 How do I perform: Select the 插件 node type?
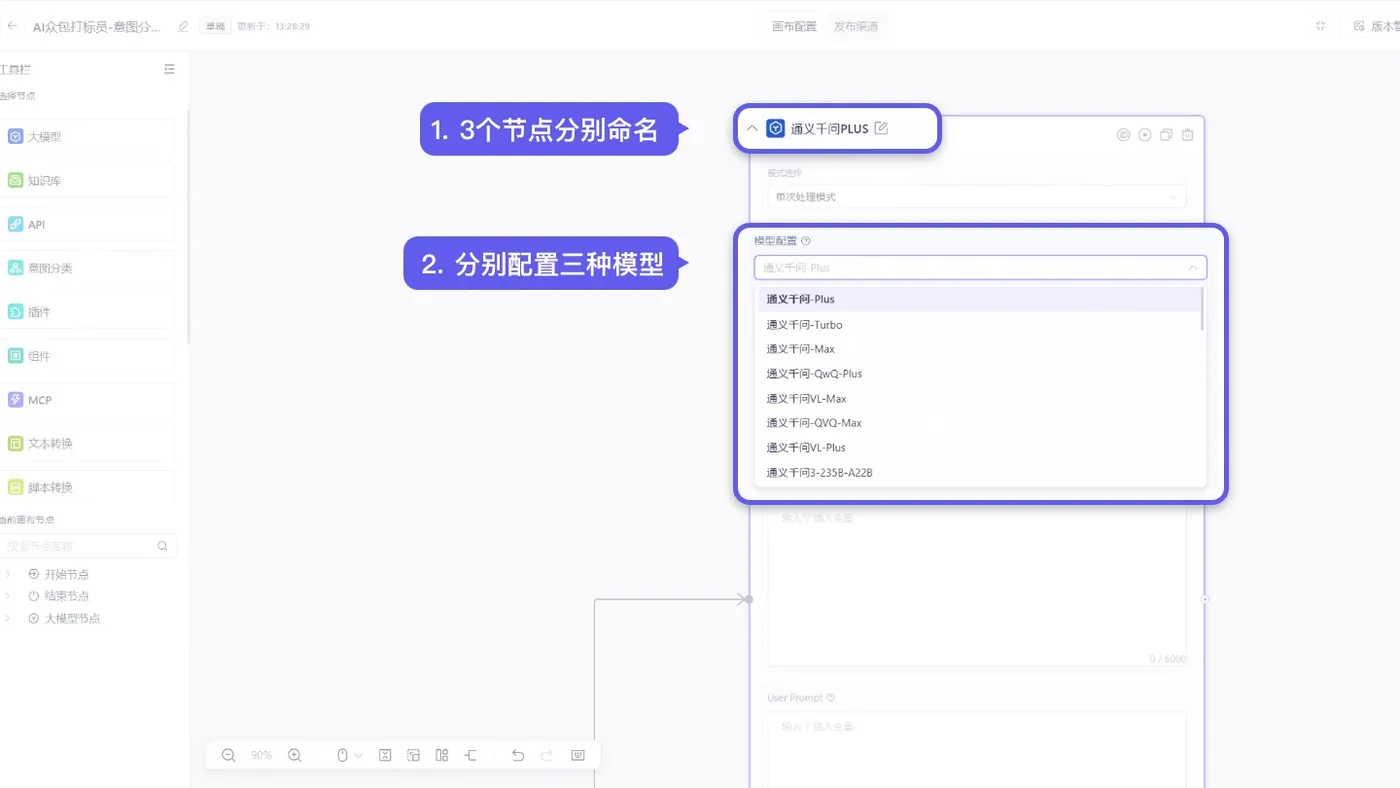click(87, 312)
